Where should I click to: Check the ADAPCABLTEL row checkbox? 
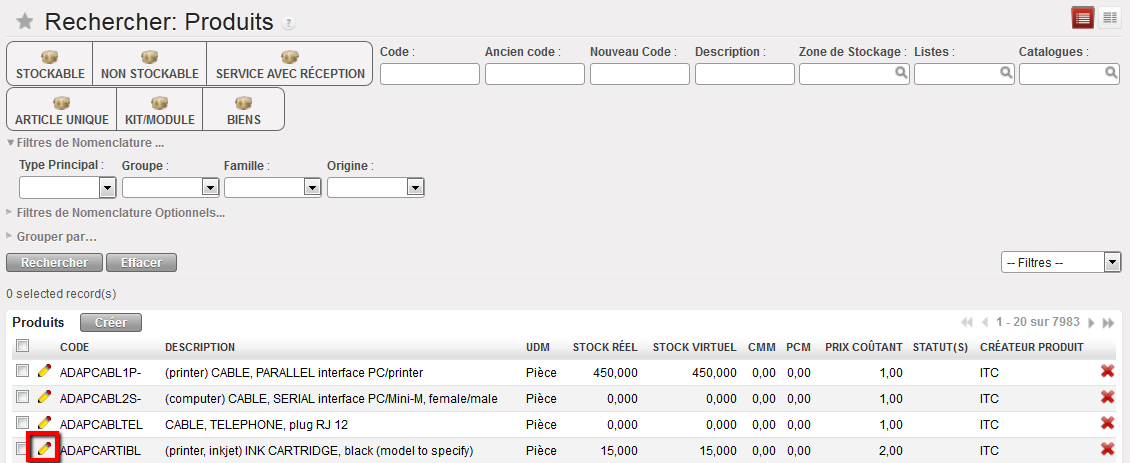tap(22, 423)
